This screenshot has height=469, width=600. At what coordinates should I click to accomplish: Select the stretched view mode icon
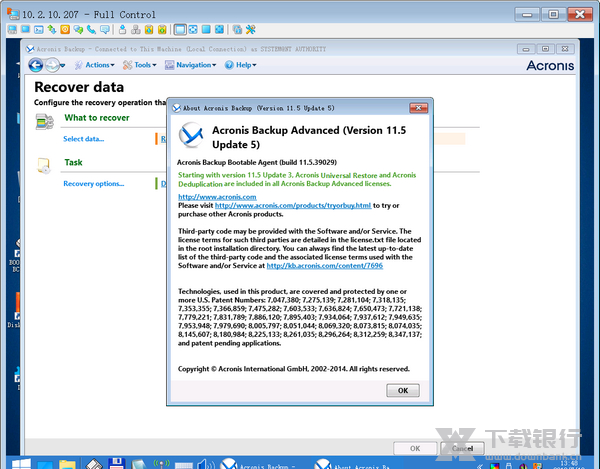pyautogui.click(x=193, y=29)
